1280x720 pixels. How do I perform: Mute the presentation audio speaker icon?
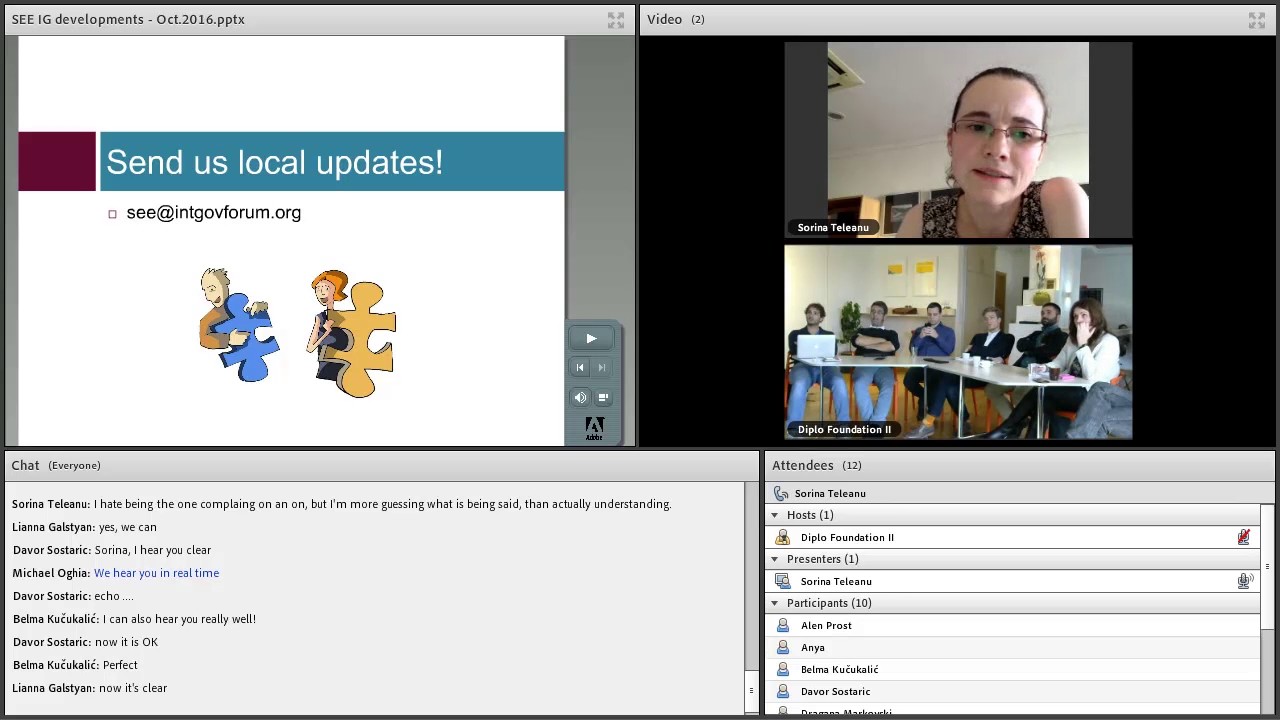[x=580, y=397]
